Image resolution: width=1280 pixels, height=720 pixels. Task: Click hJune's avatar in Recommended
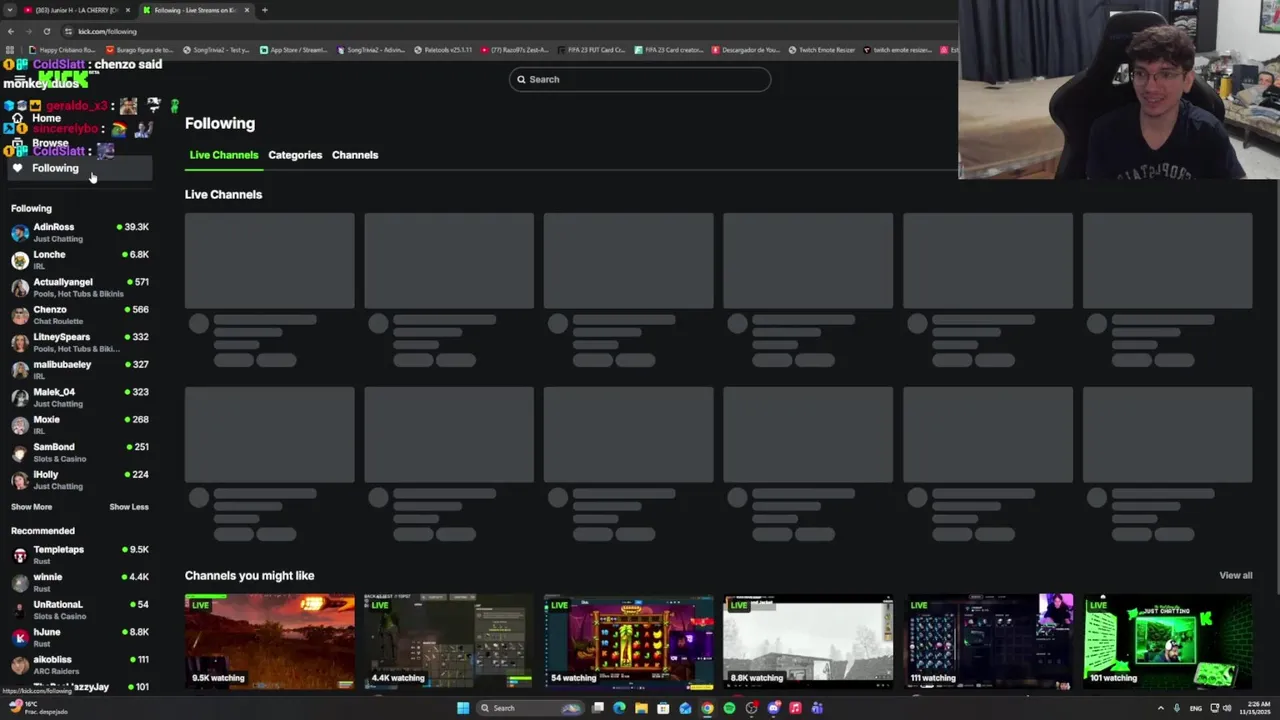tap(20, 638)
